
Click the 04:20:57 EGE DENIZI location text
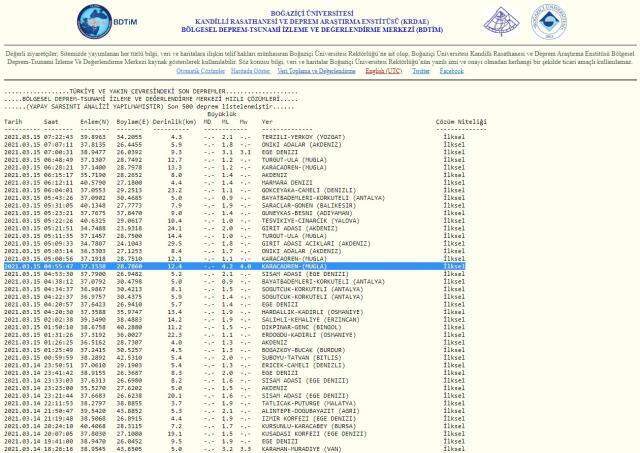280,304
